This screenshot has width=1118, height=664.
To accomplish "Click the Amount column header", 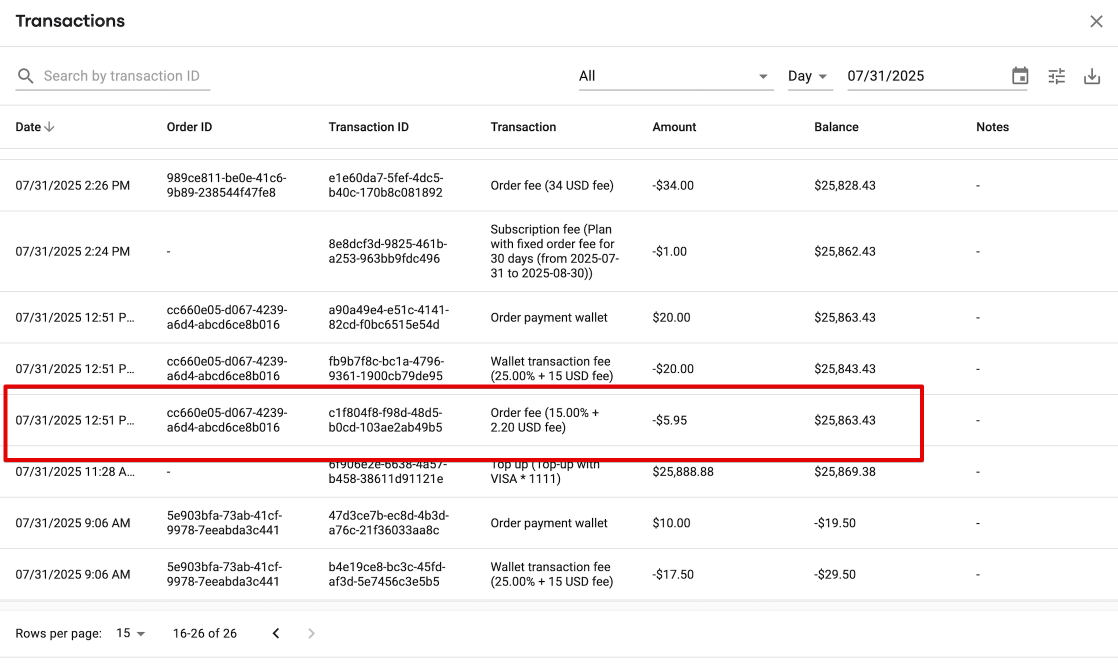I will [x=674, y=127].
